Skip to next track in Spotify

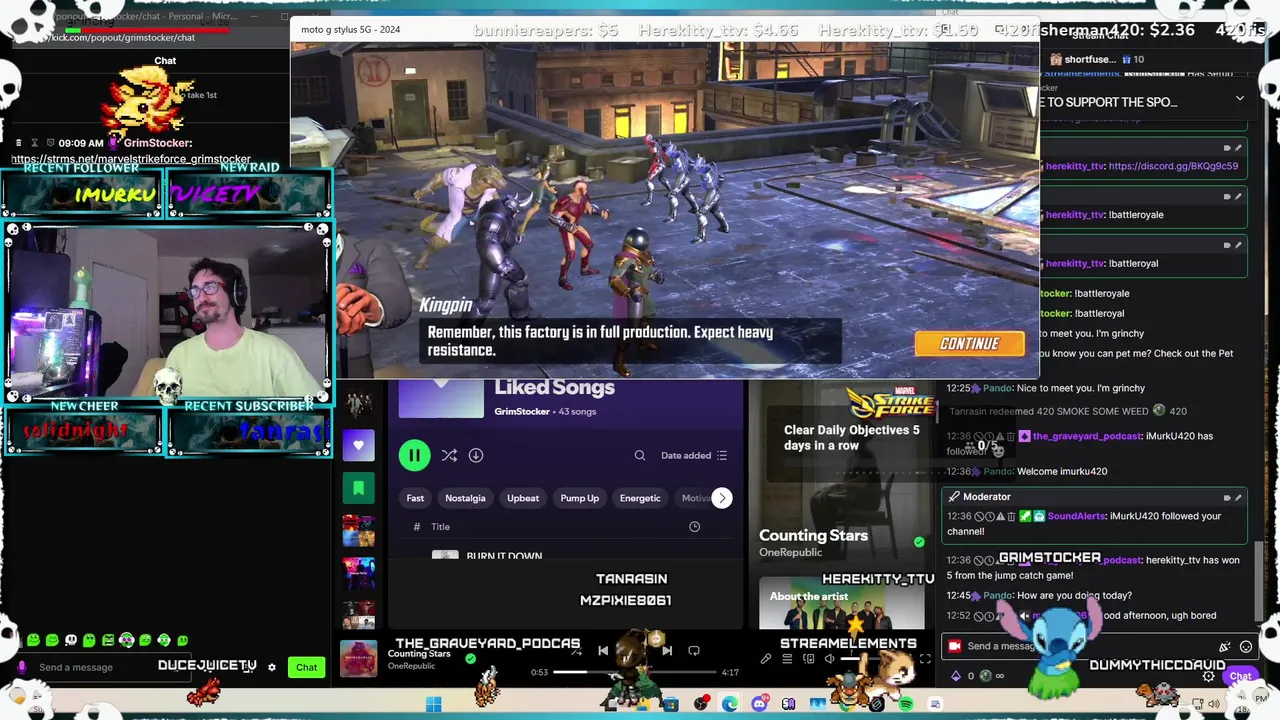[x=667, y=650]
